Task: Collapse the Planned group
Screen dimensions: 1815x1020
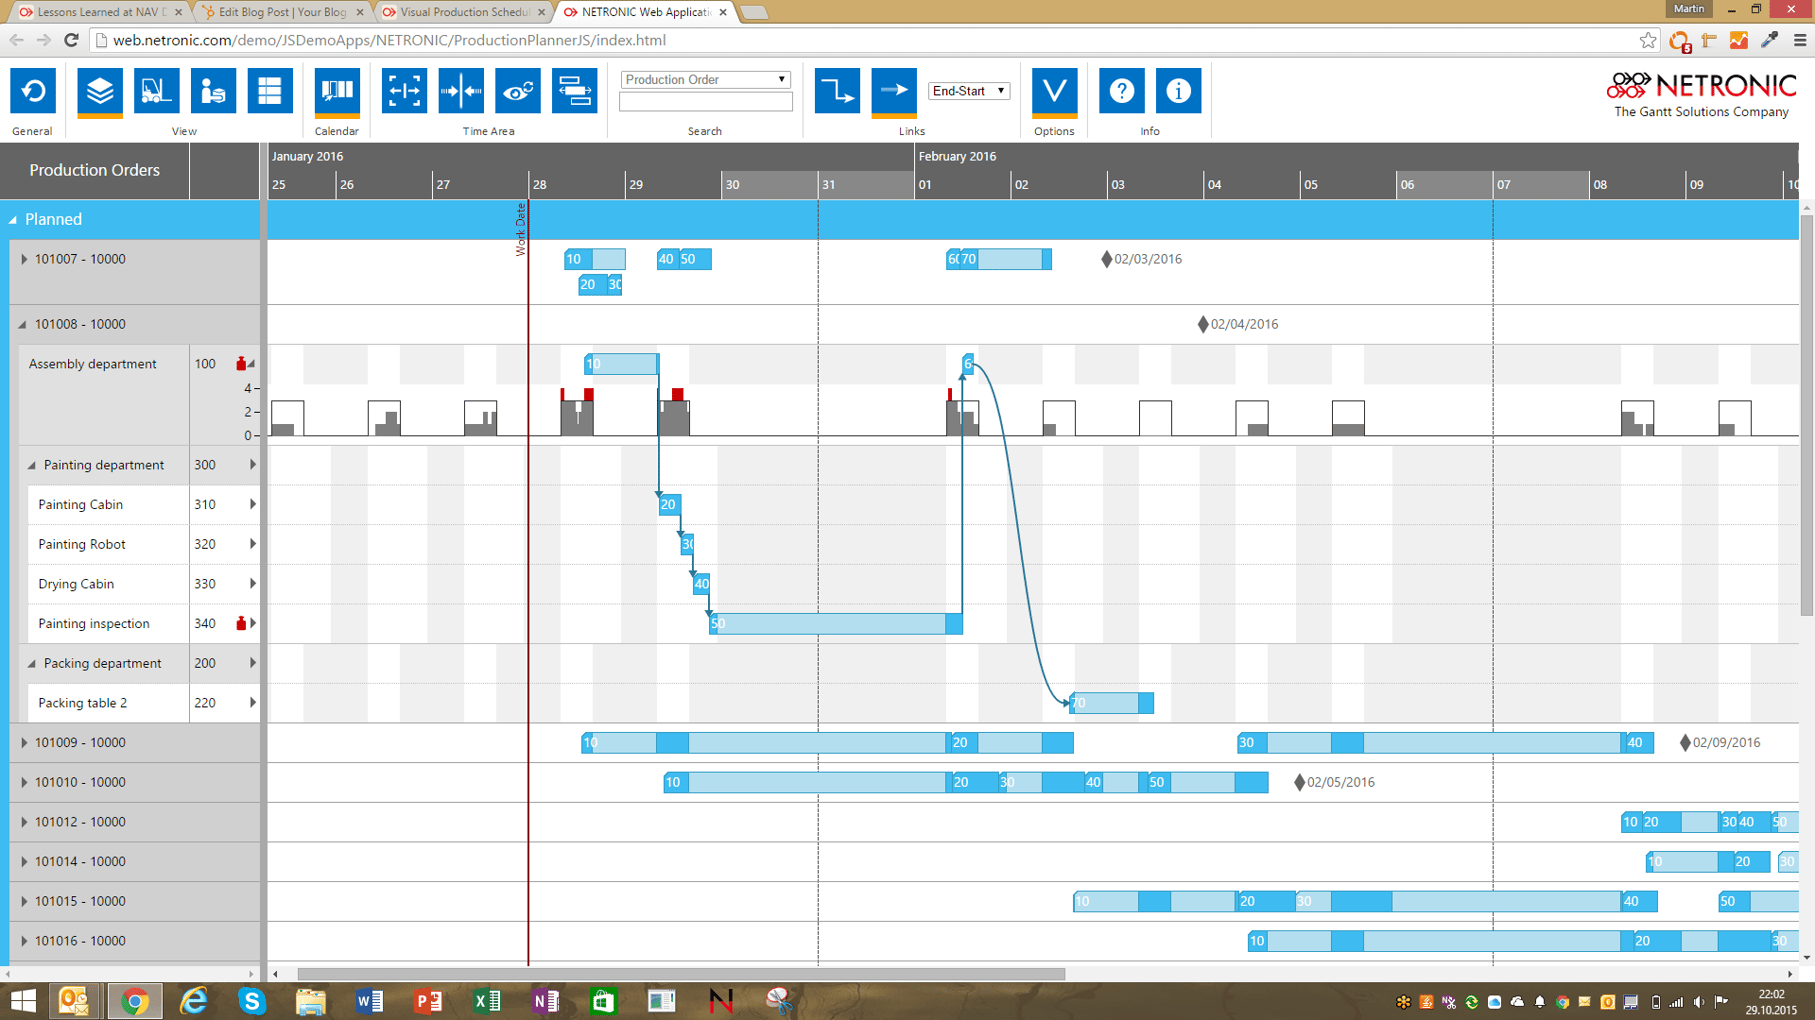Action: click(13, 220)
